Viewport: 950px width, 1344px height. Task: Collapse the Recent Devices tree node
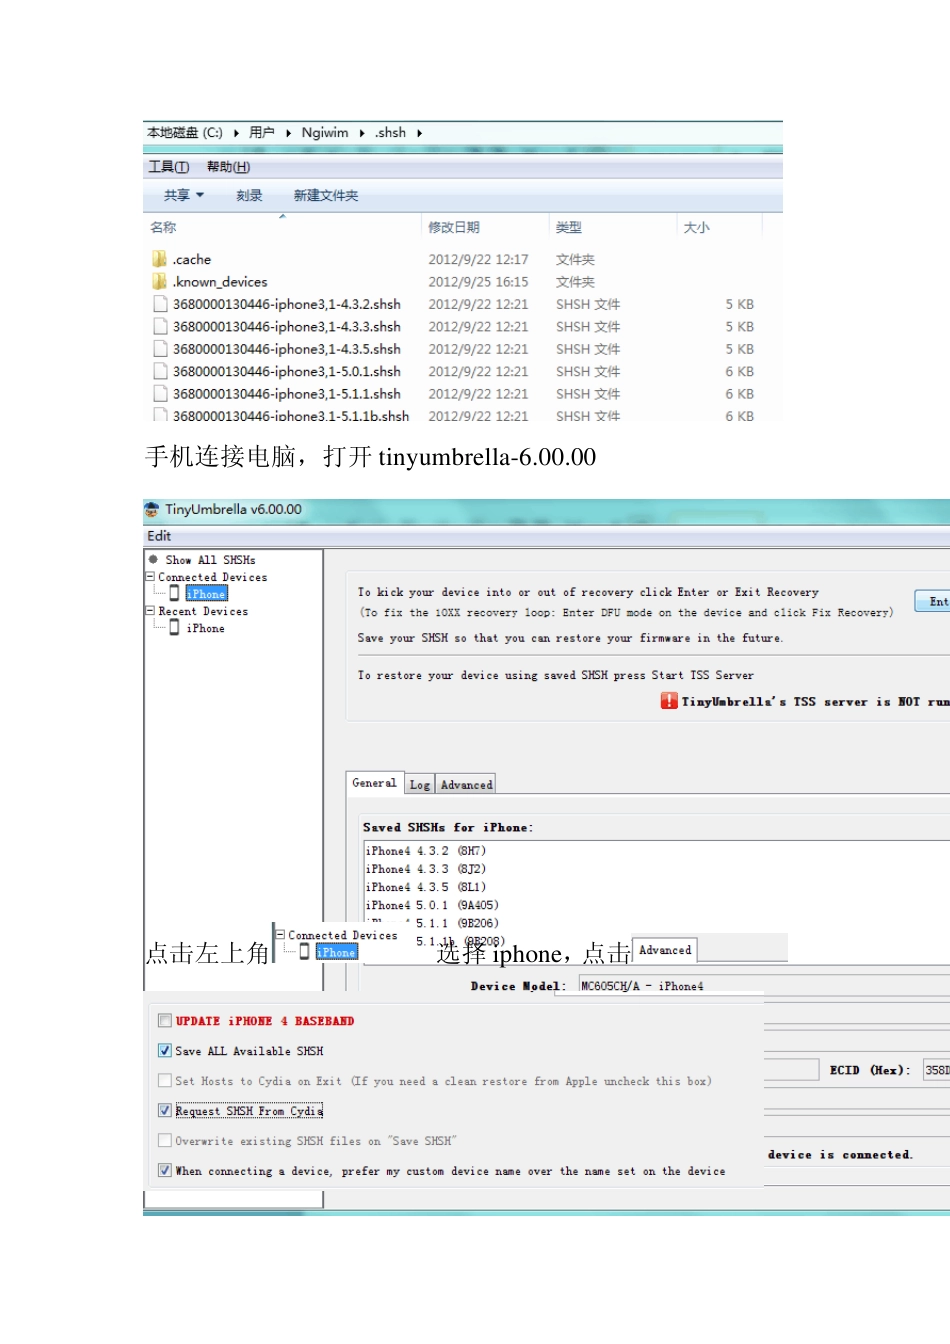(150, 611)
